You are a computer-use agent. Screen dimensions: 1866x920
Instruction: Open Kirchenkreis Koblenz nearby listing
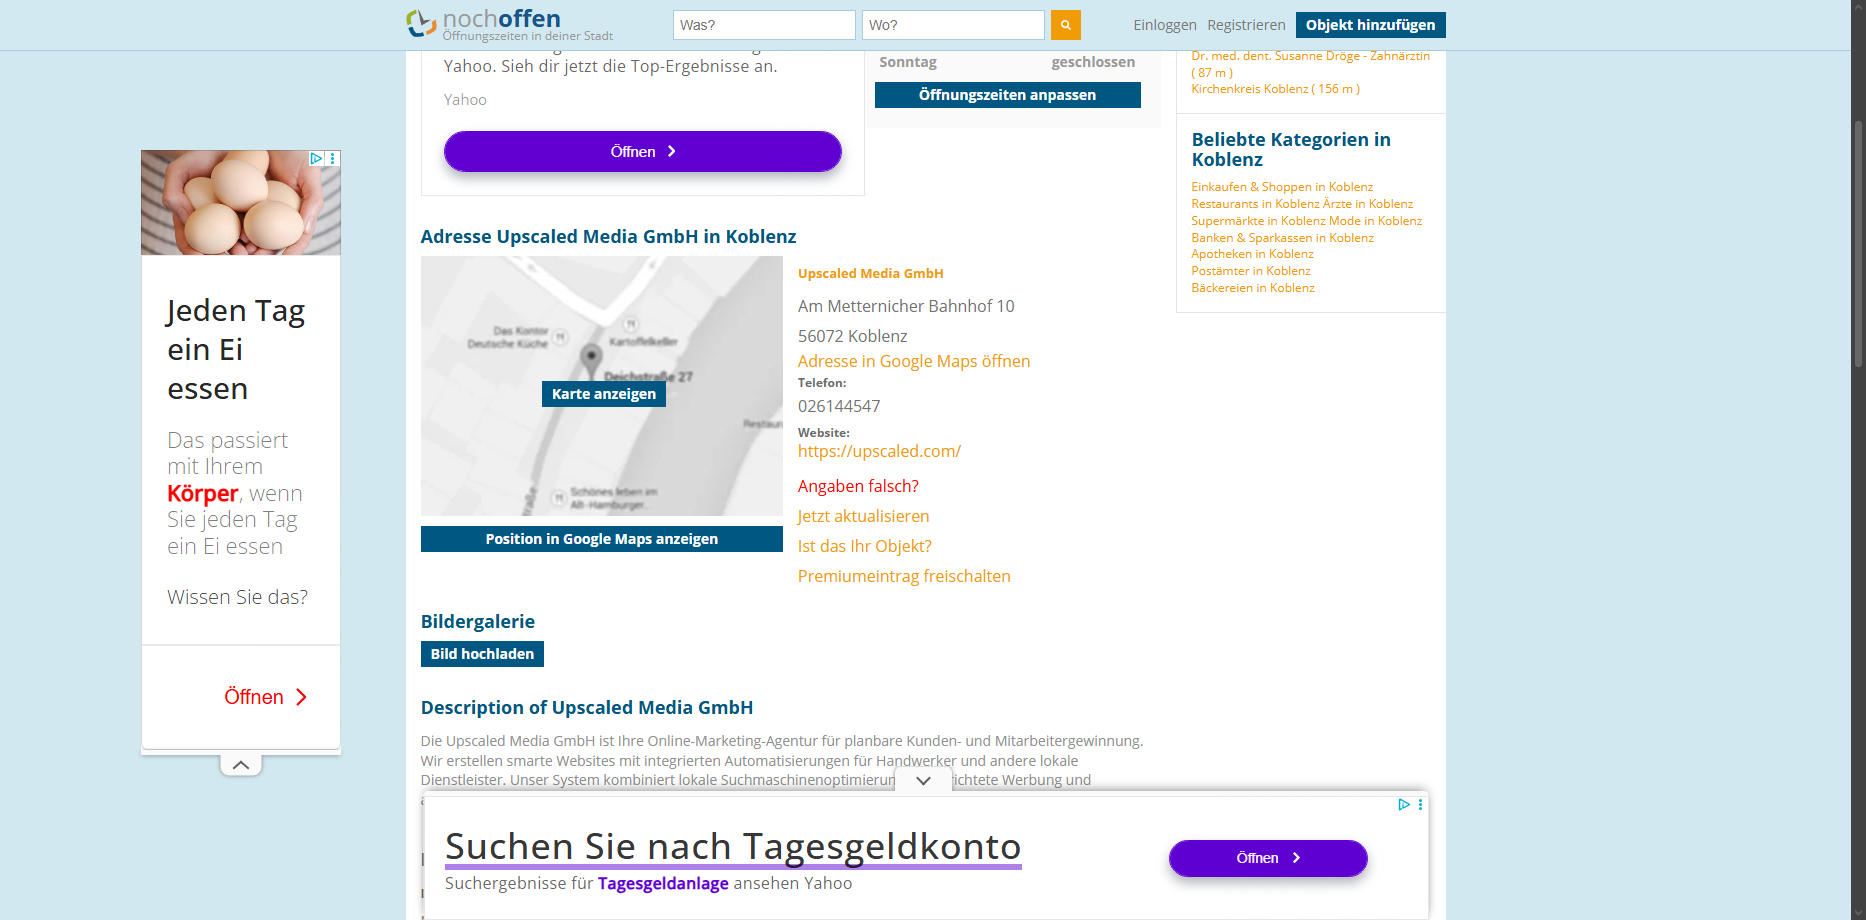(1275, 89)
